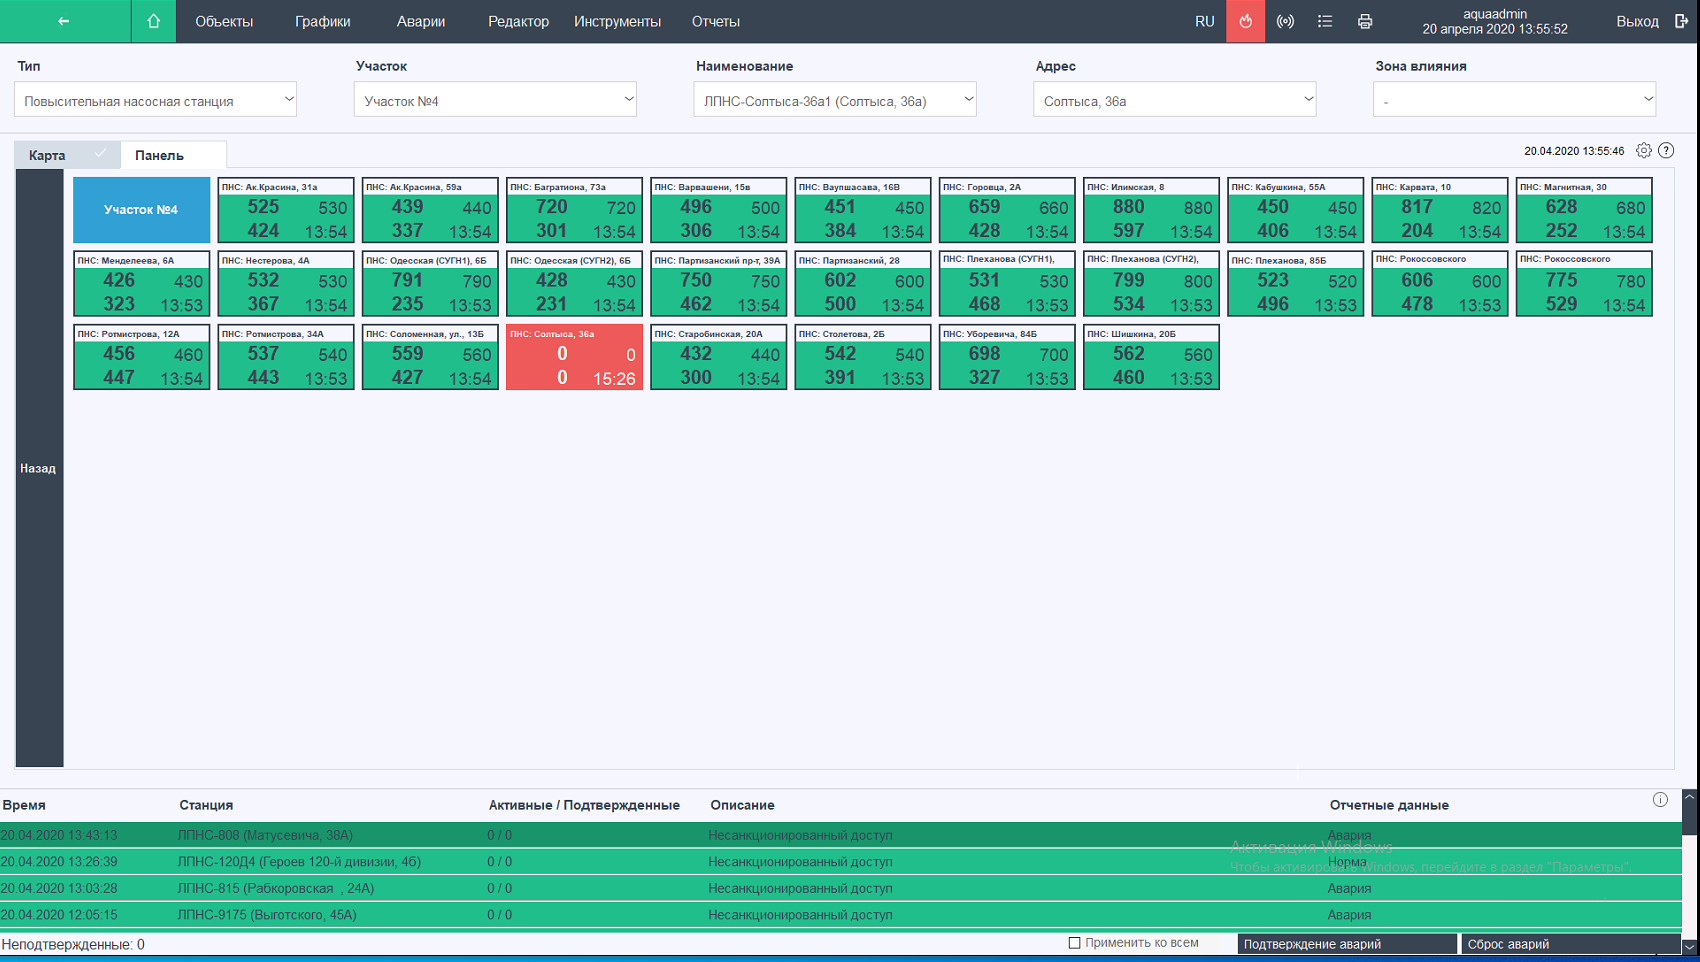Select the red 'ПНС: Солтыса, 36а' tile

[574, 357]
